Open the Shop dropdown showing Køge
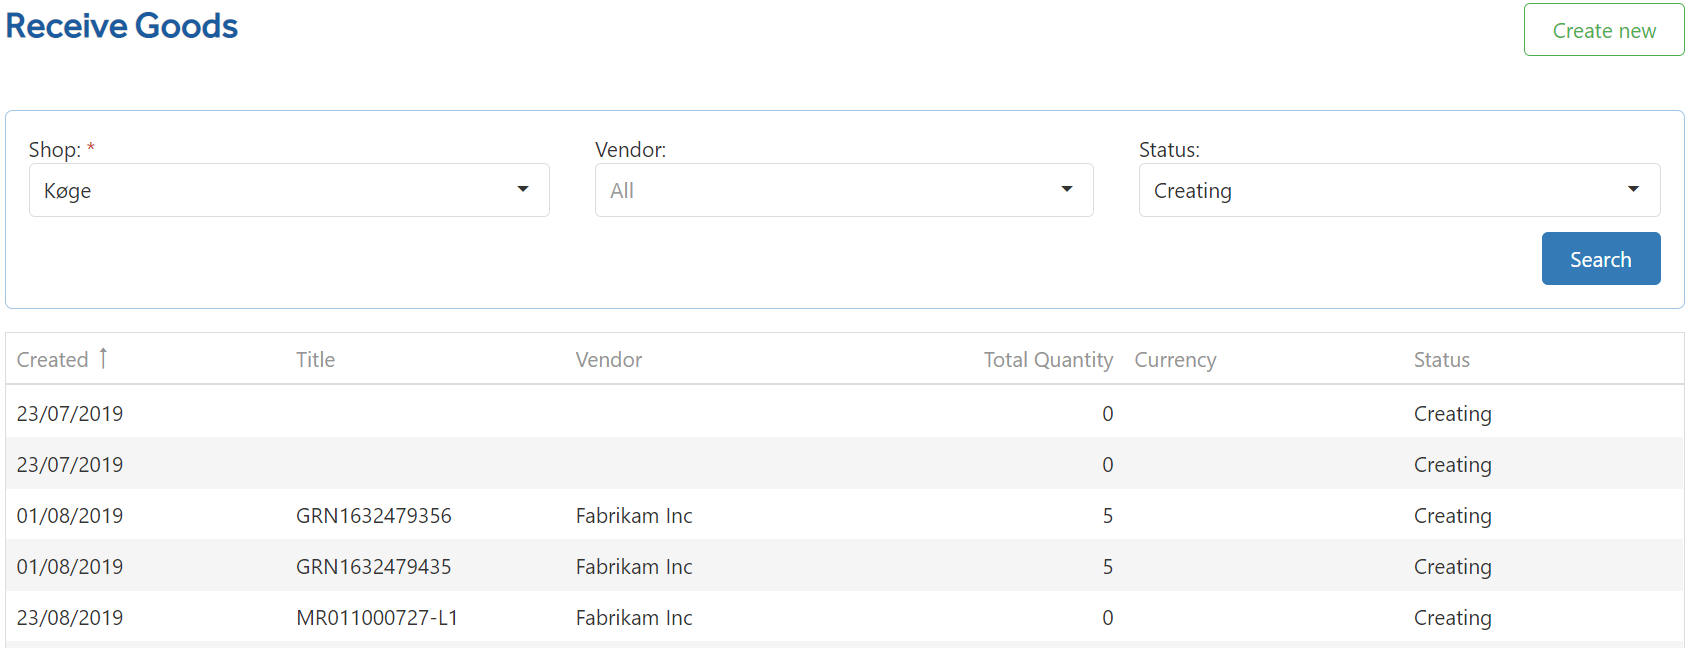The width and height of the screenshot is (1692, 648). [x=289, y=190]
